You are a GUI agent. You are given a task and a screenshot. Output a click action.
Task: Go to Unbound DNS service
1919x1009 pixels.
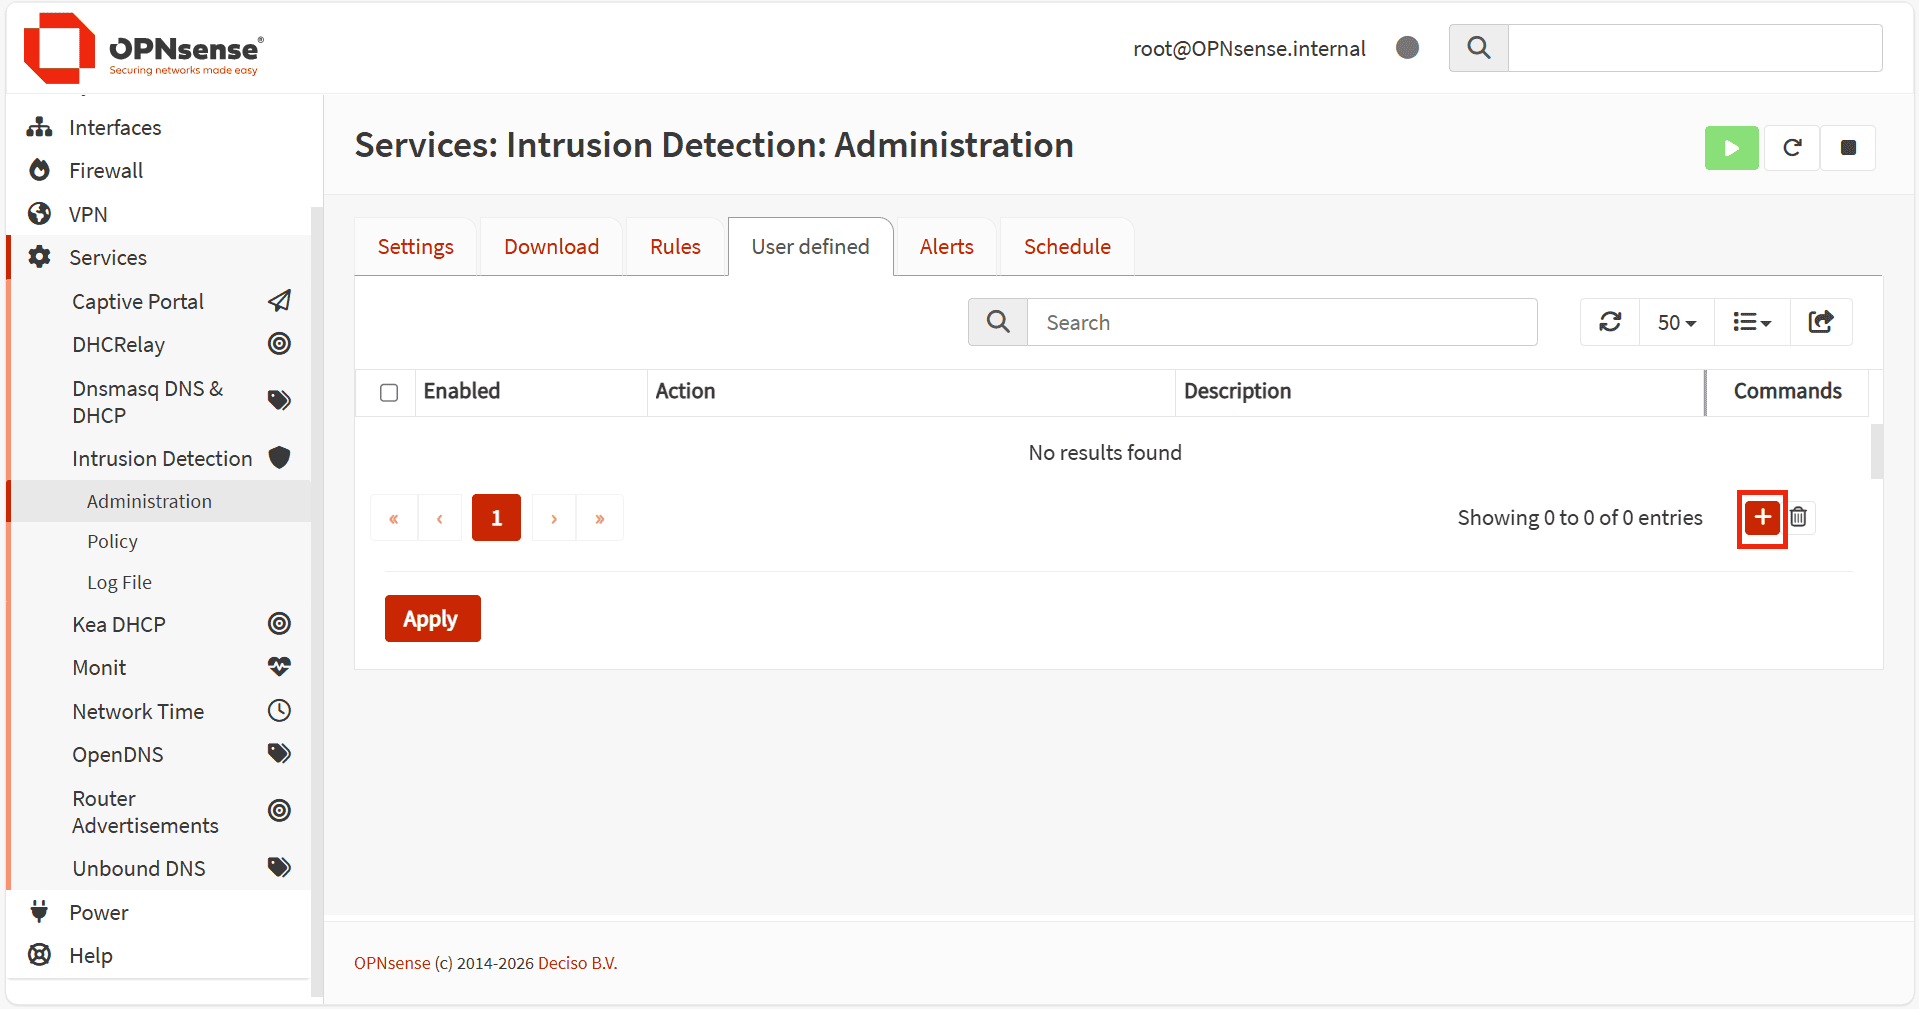coord(139,869)
